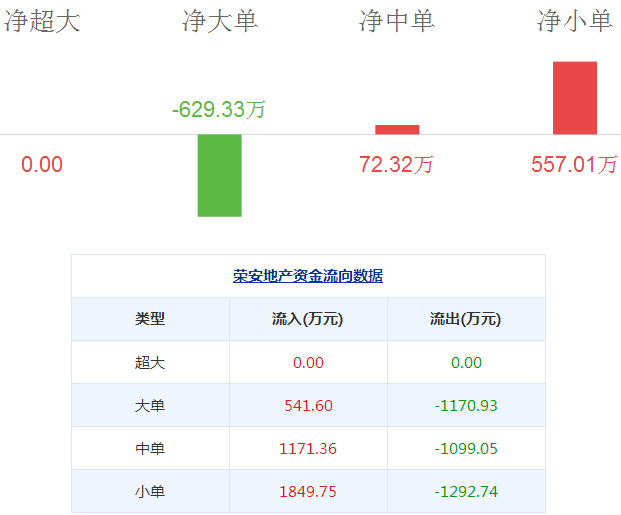The height and width of the screenshot is (515, 621).
Task: Select the 超大 row label
Action: point(150,362)
